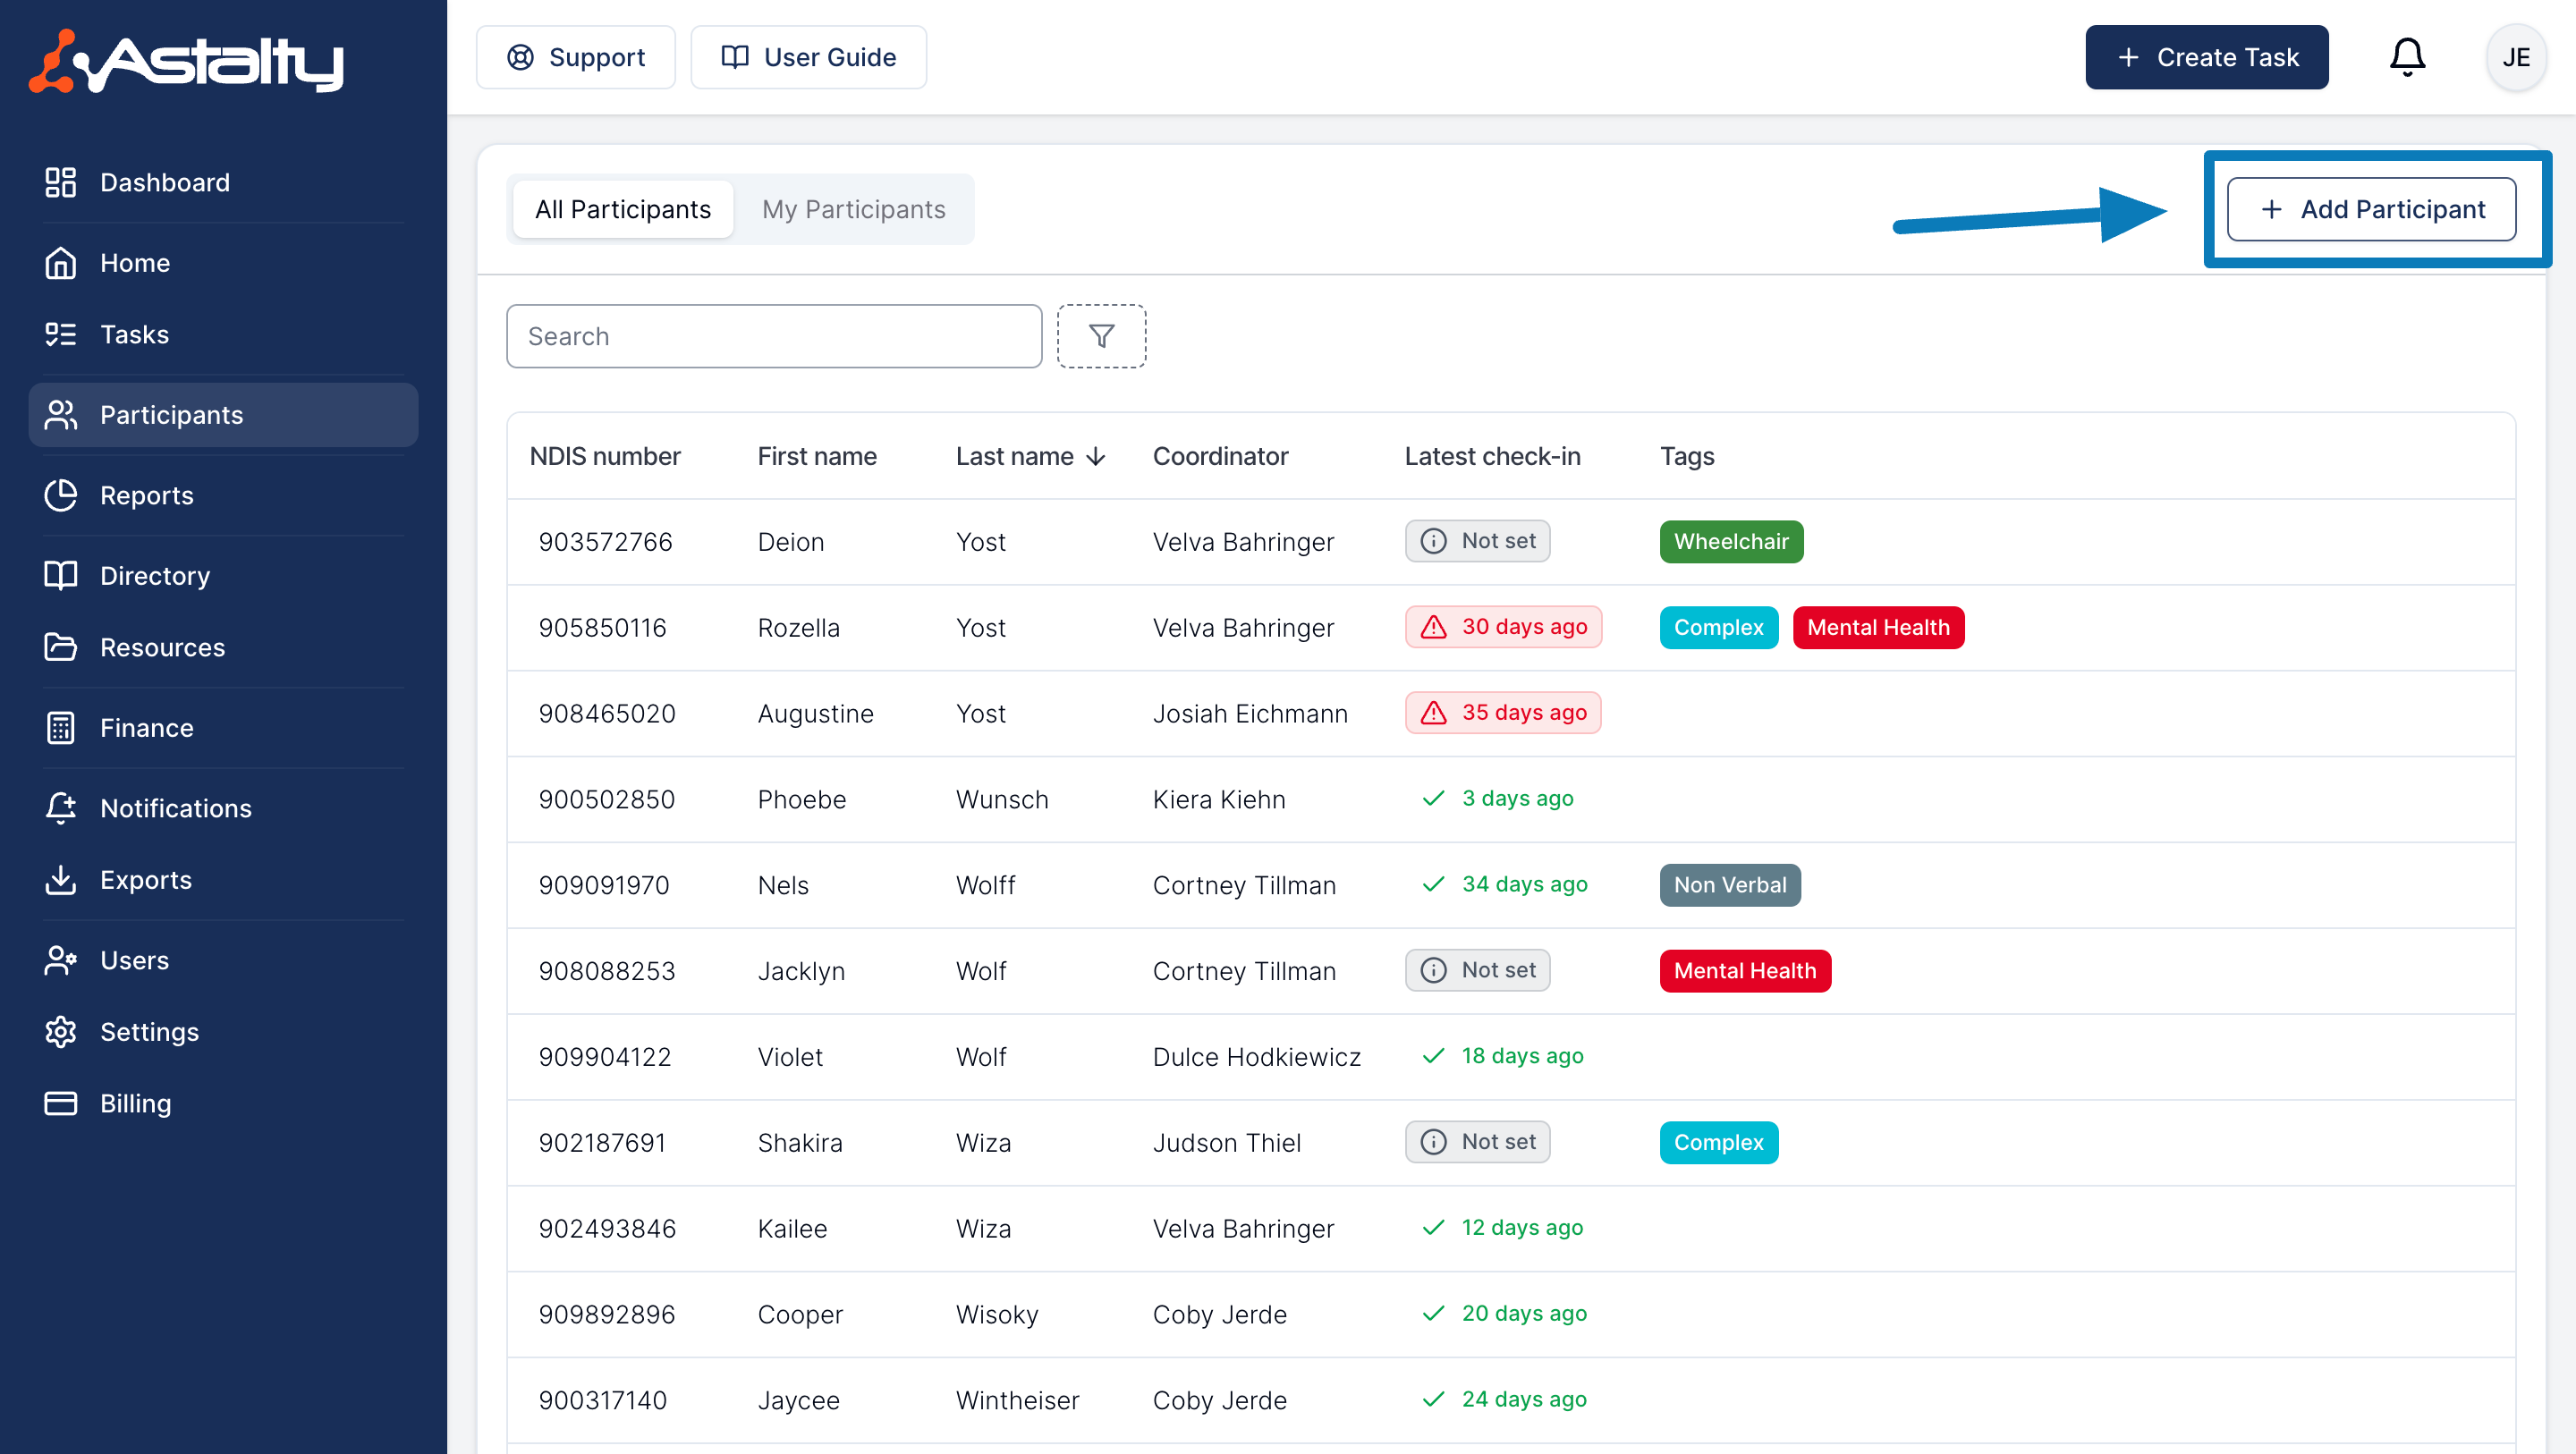Open participant NDIS number 902187691

tap(602, 1143)
